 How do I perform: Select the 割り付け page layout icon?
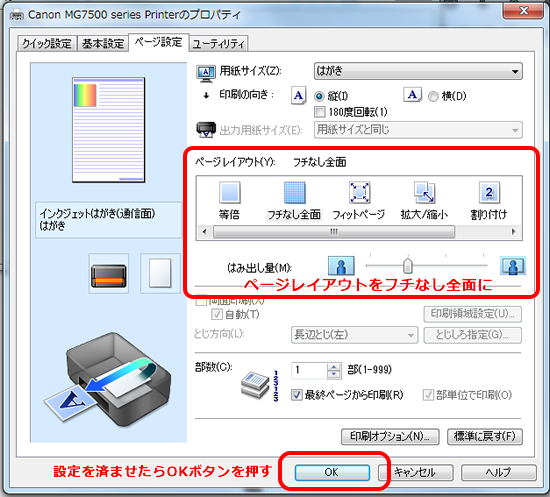(x=489, y=193)
